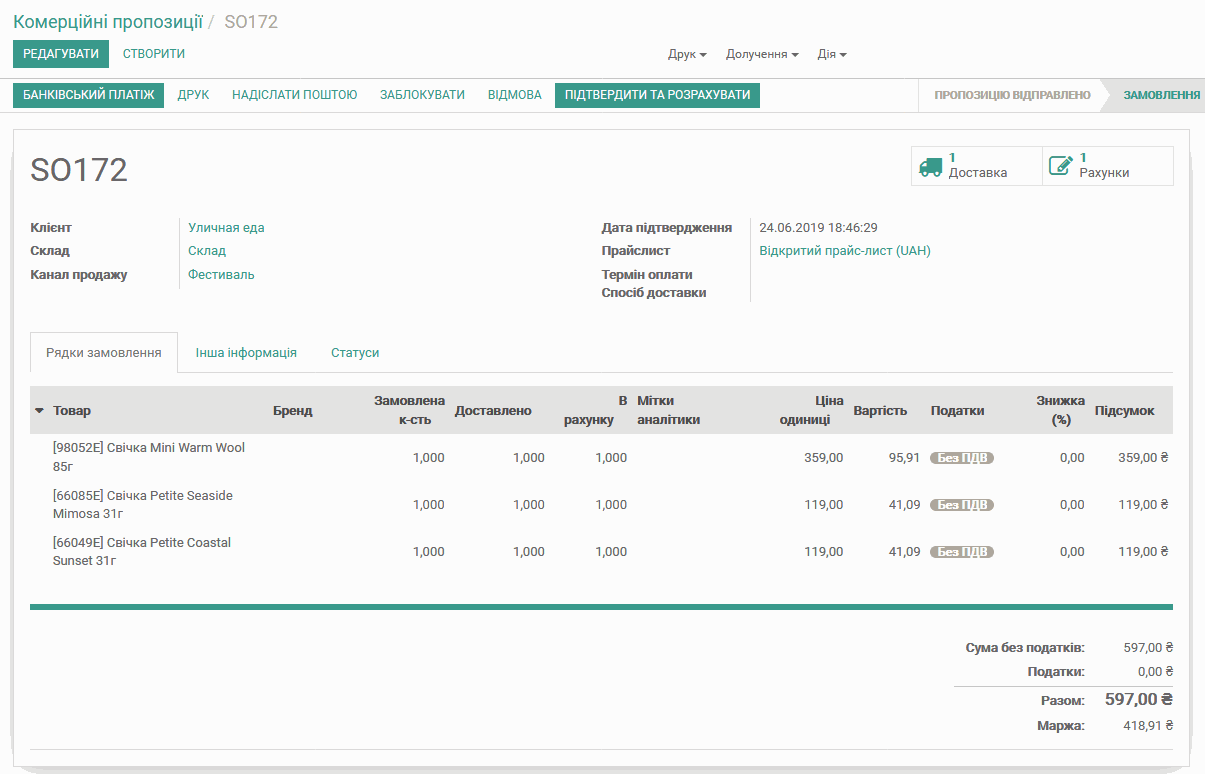Open the Друк dropdown menu
The width and height of the screenshot is (1205, 774).
click(687, 54)
